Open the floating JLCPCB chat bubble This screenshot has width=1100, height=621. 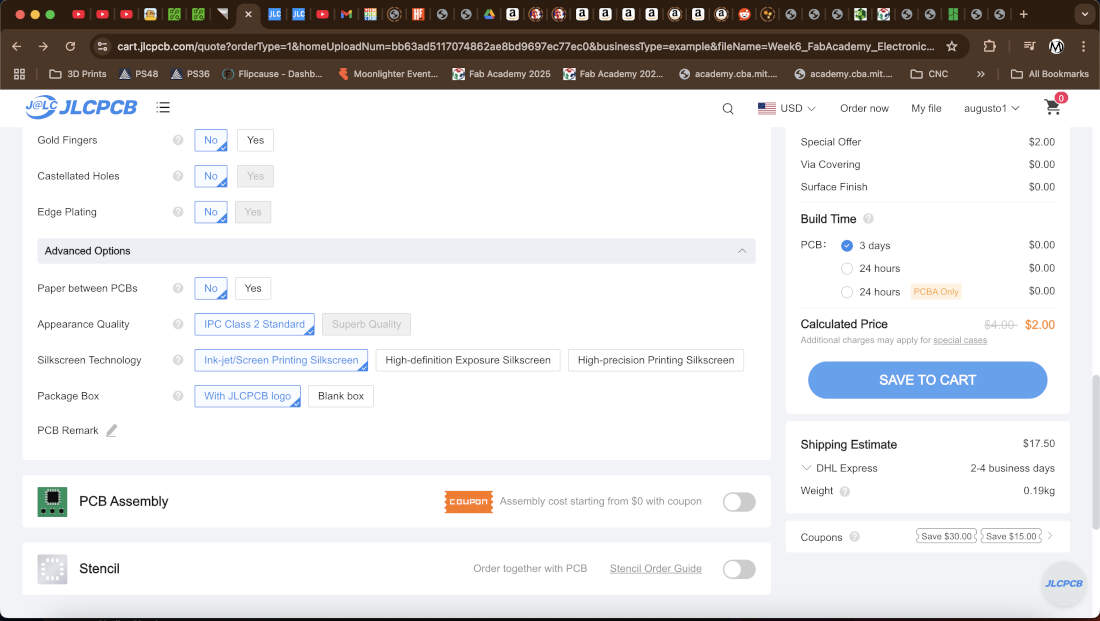[x=1064, y=583]
